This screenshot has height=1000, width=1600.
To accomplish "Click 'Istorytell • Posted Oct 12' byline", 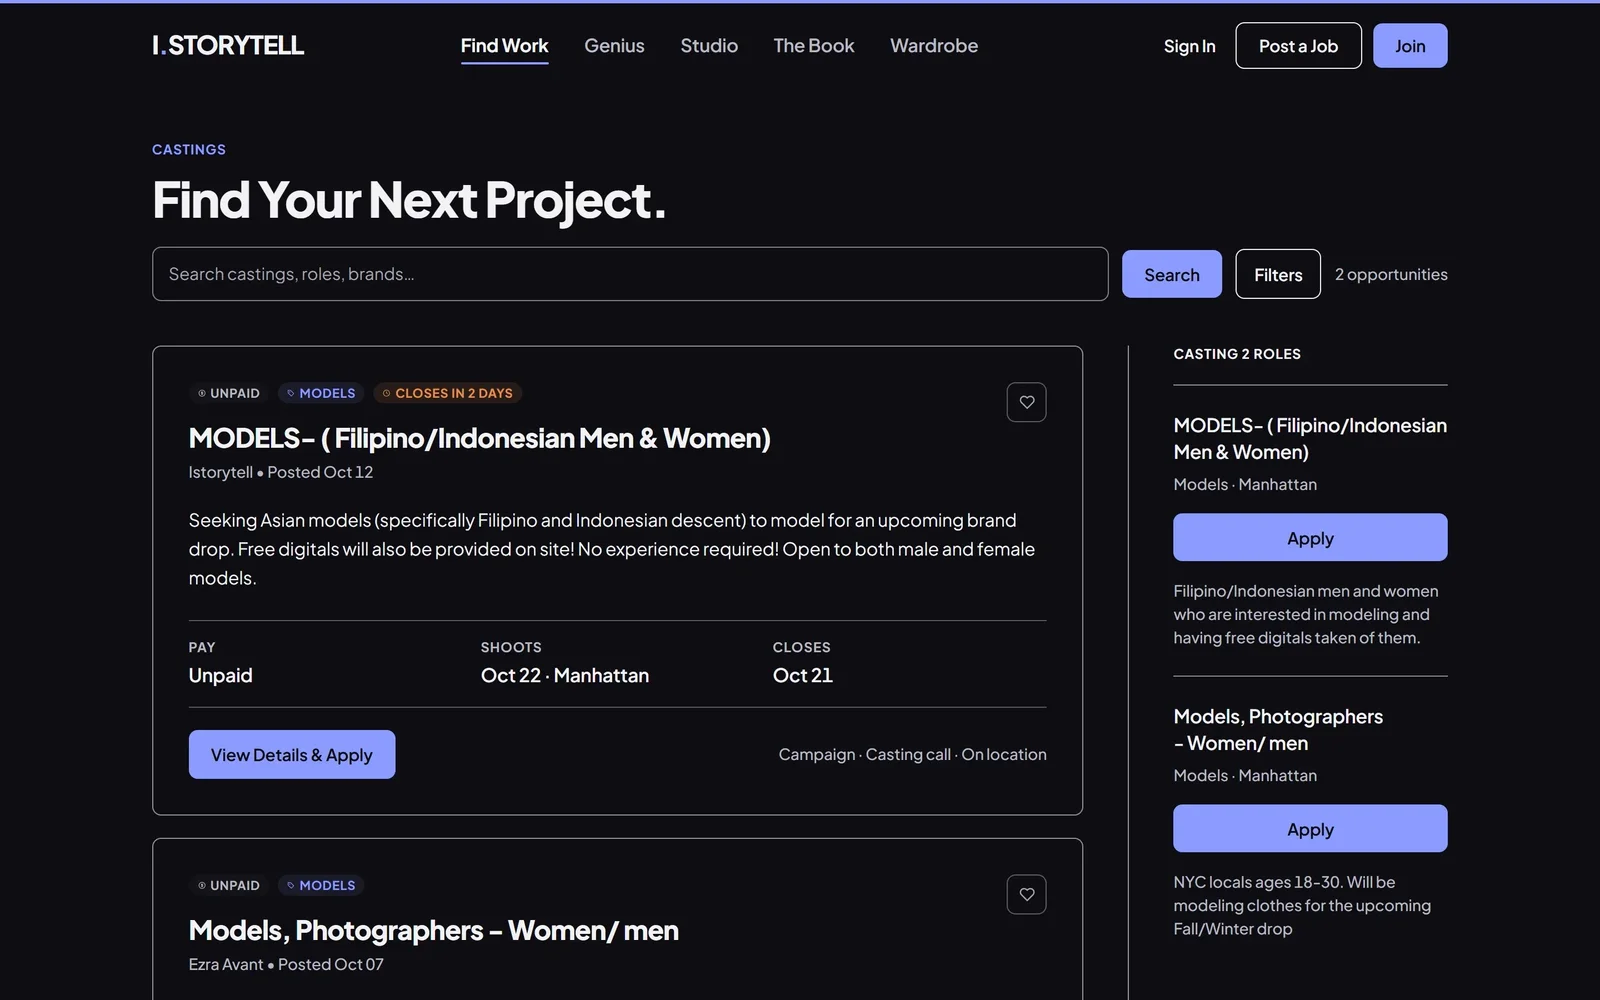I will click(281, 472).
